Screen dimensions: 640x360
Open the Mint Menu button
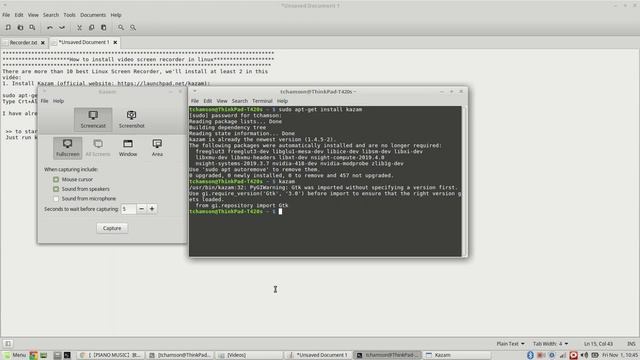click(15, 355)
